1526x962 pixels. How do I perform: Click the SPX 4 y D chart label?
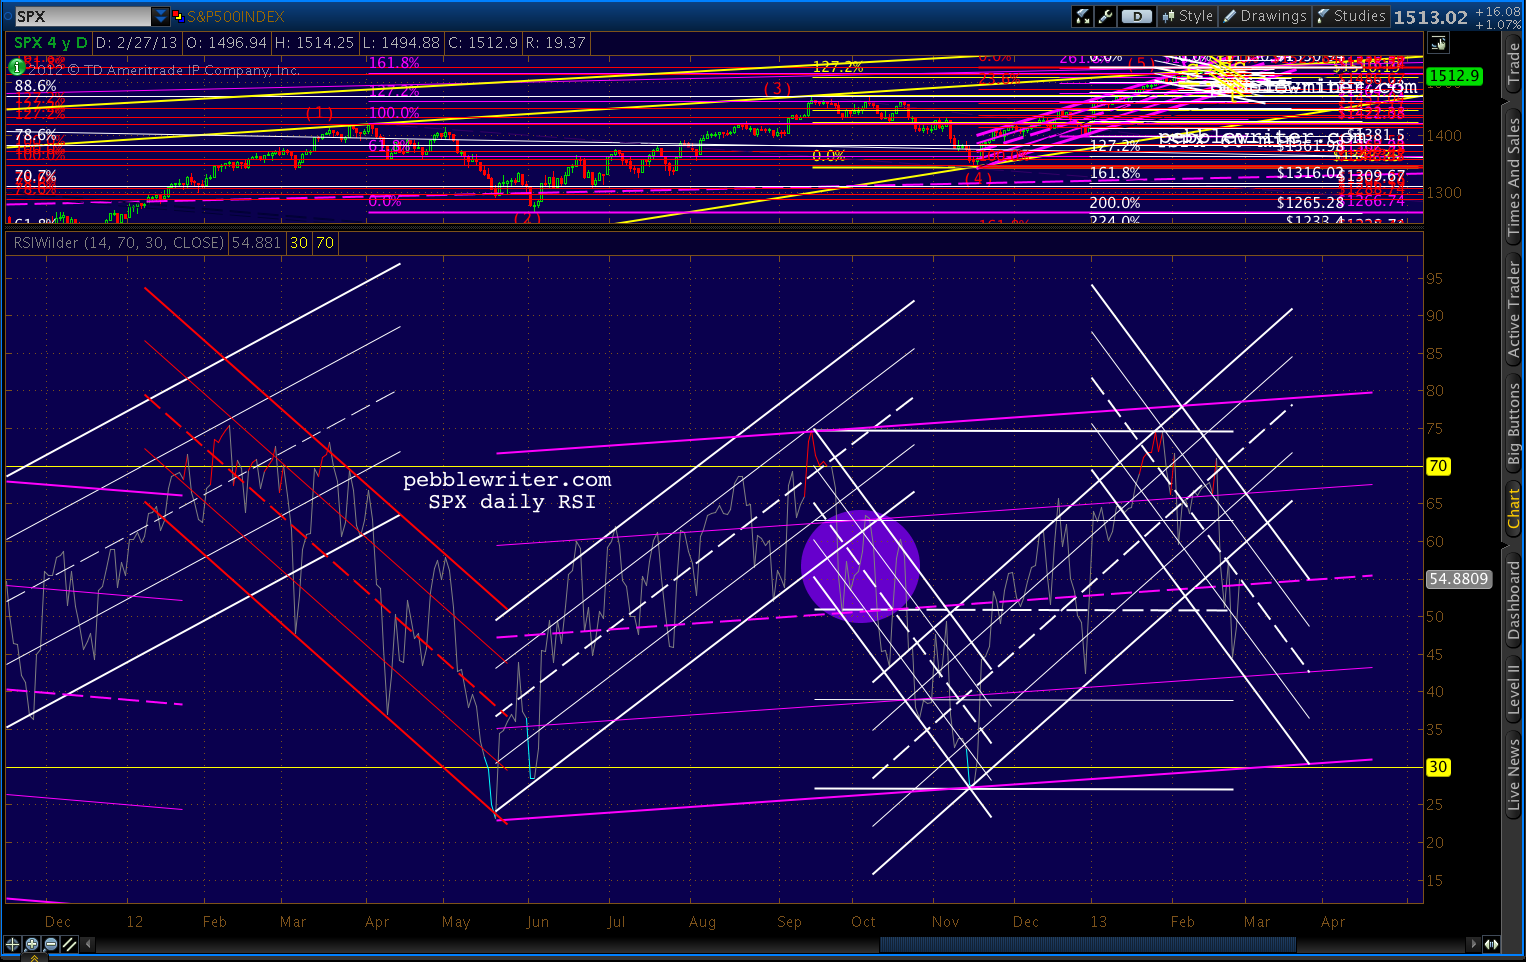[50, 43]
